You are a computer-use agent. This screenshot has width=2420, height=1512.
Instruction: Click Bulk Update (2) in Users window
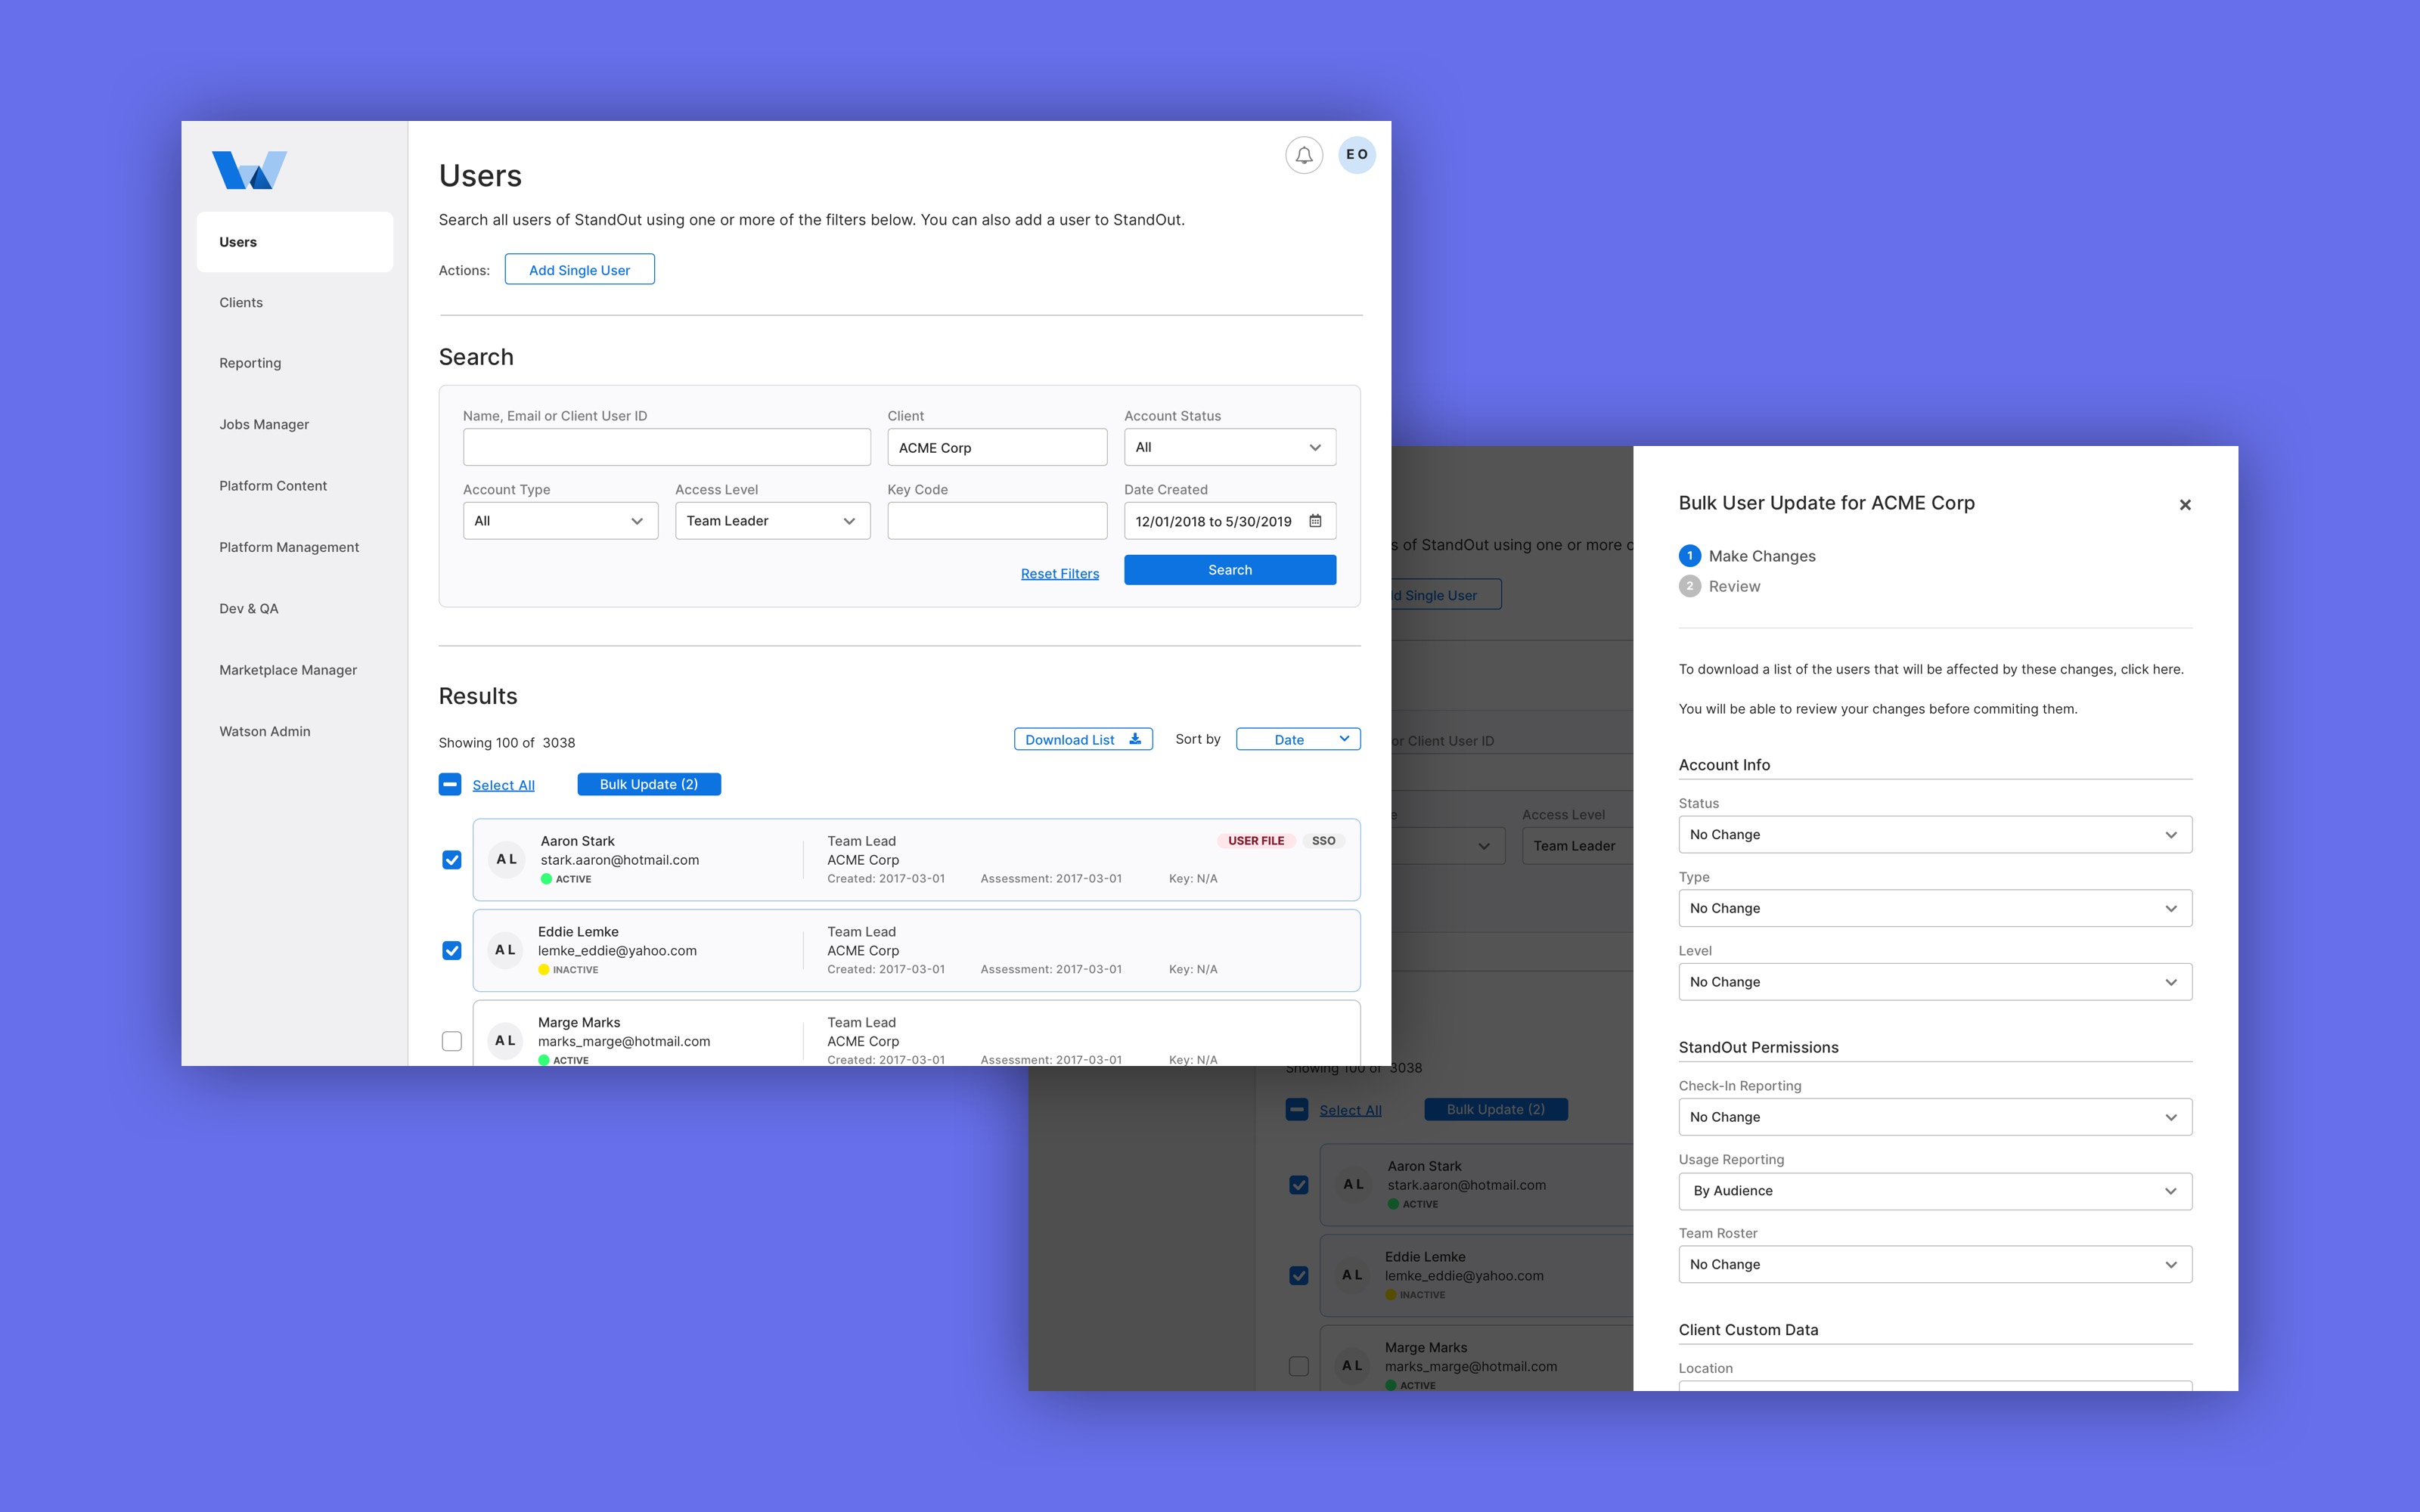[x=649, y=784]
